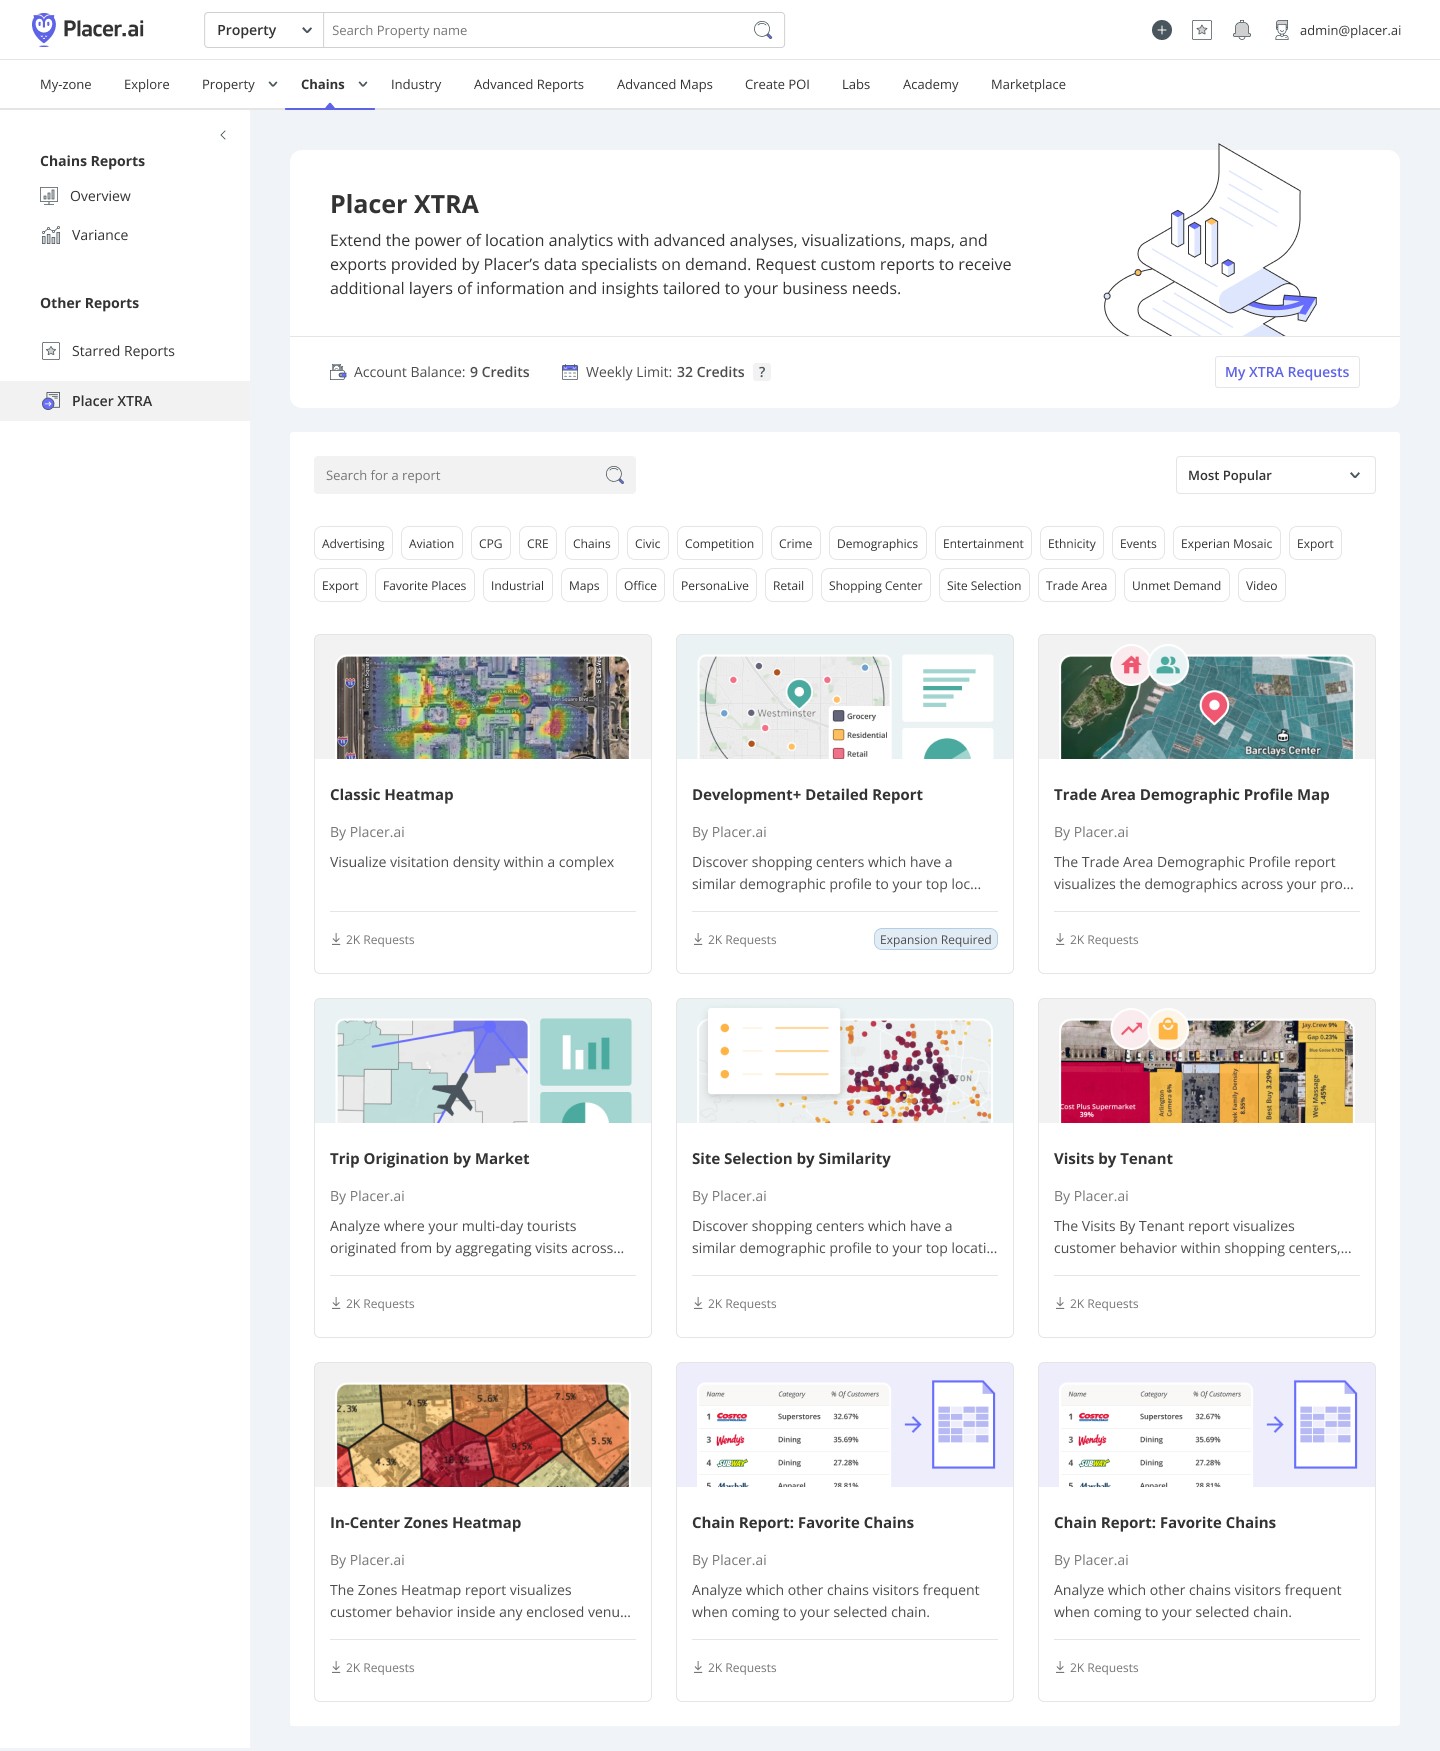Click the Starred Reports star icon
The image size is (1440, 1751).
click(51, 351)
